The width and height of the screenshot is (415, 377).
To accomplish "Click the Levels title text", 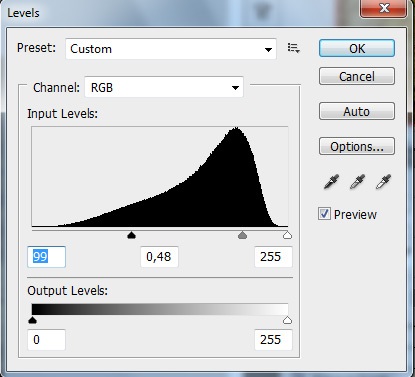I will click(23, 13).
